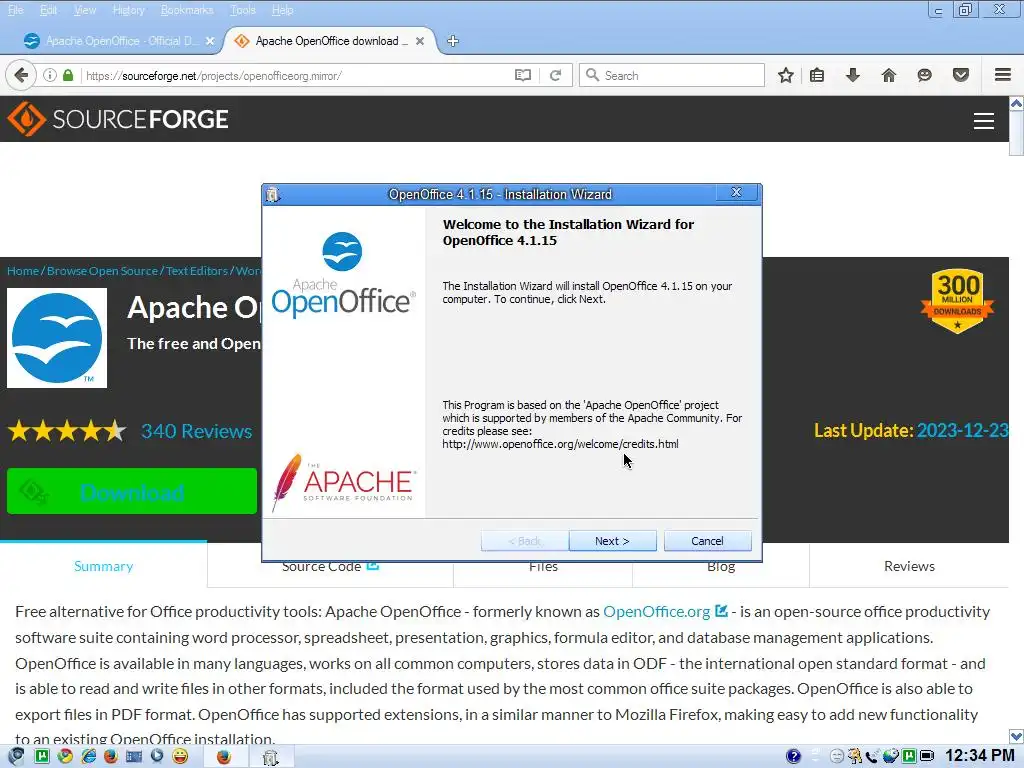Click the blue help tray icon
1024x768 pixels.
click(793, 756)
